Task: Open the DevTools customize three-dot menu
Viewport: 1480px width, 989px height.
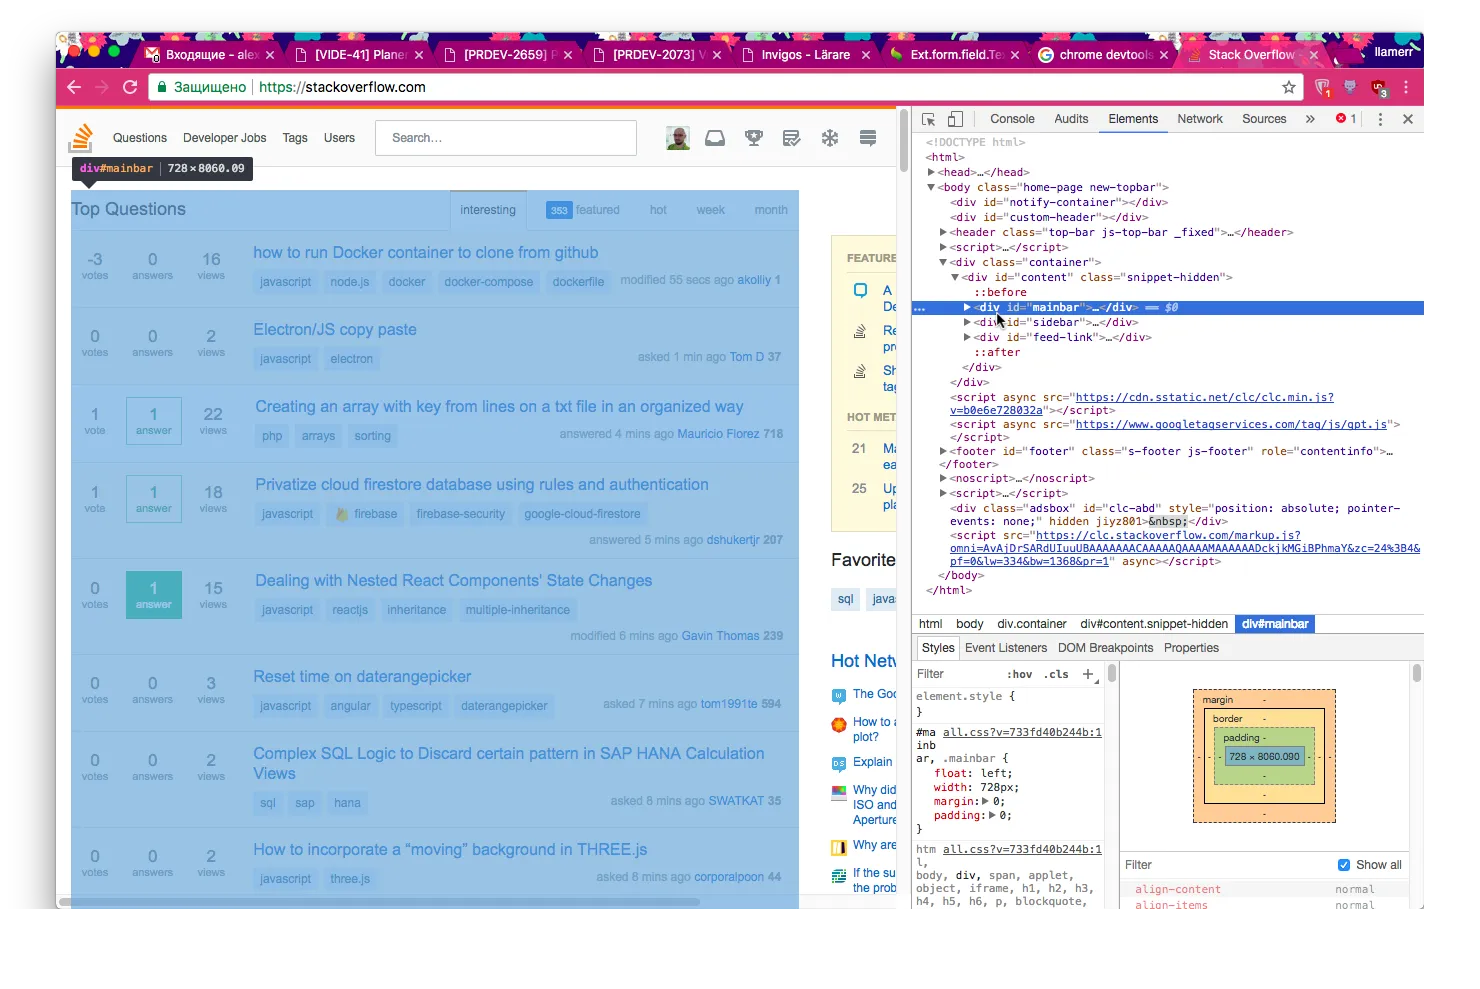Action: tap(1380, 119)
